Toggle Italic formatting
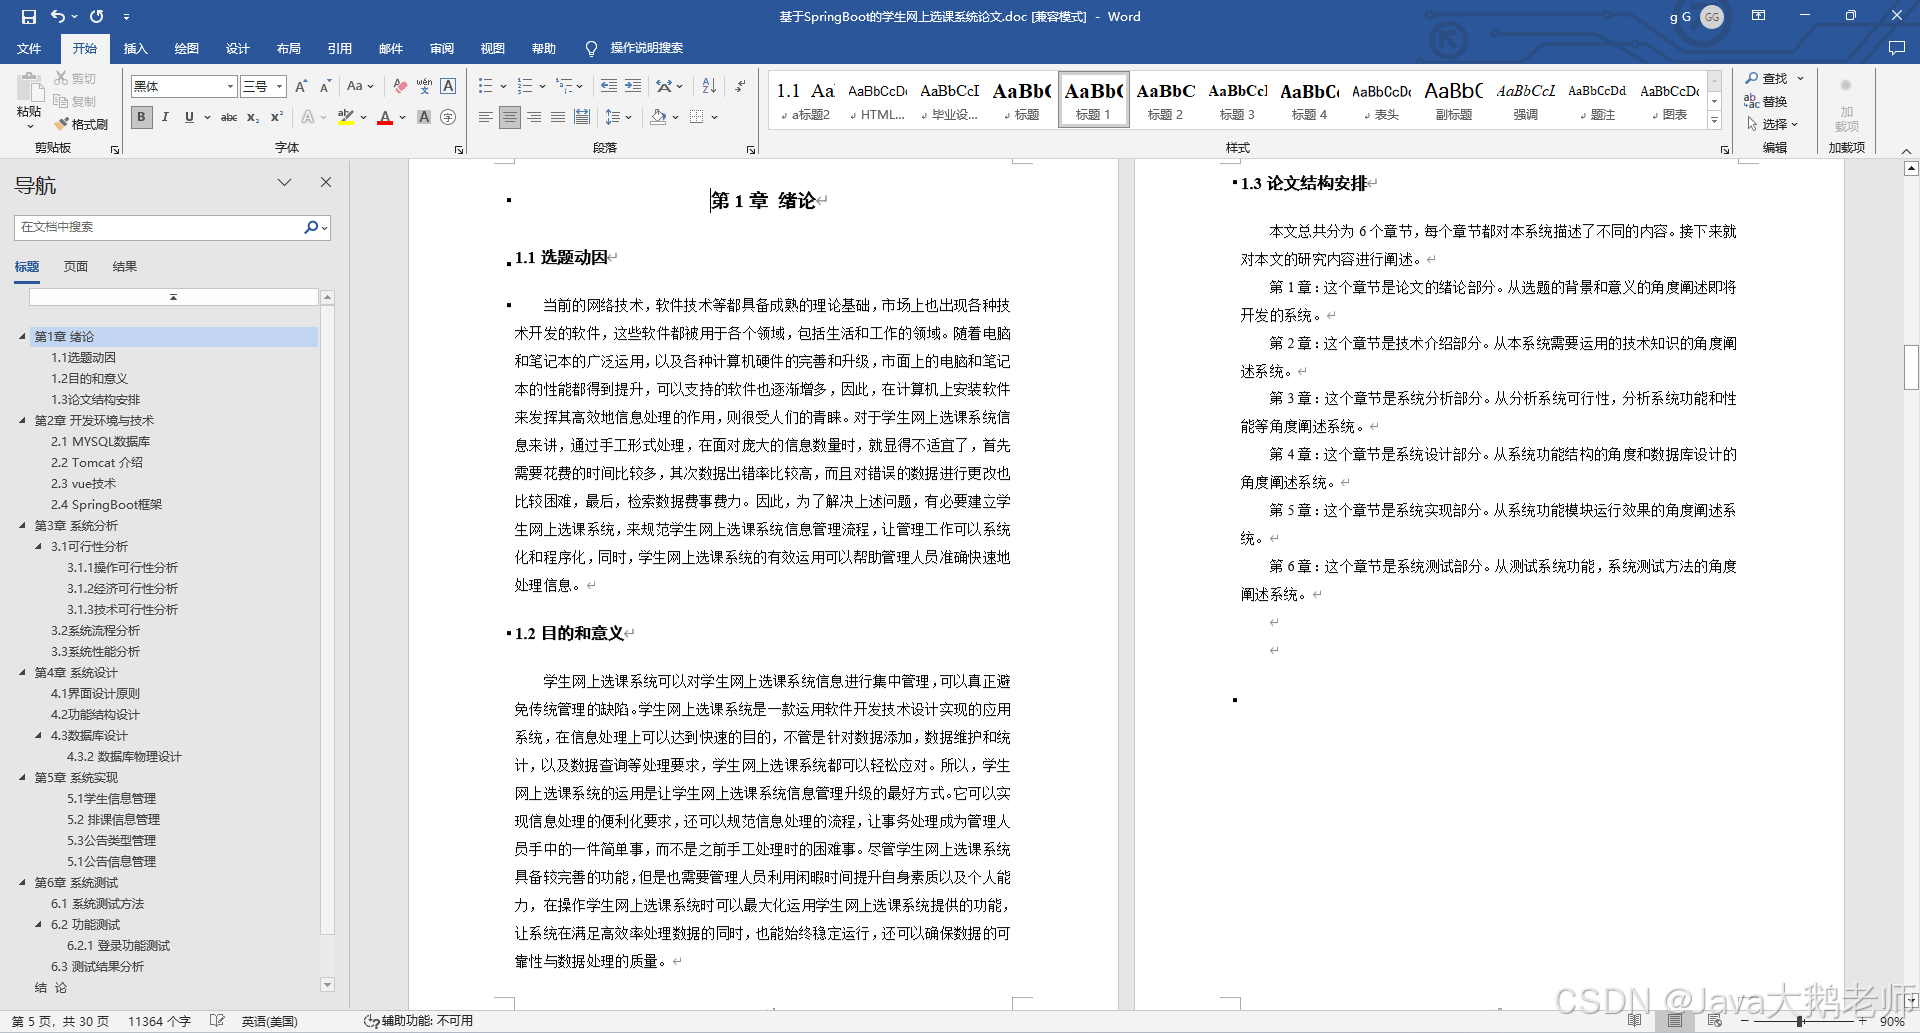 point(165,117)
